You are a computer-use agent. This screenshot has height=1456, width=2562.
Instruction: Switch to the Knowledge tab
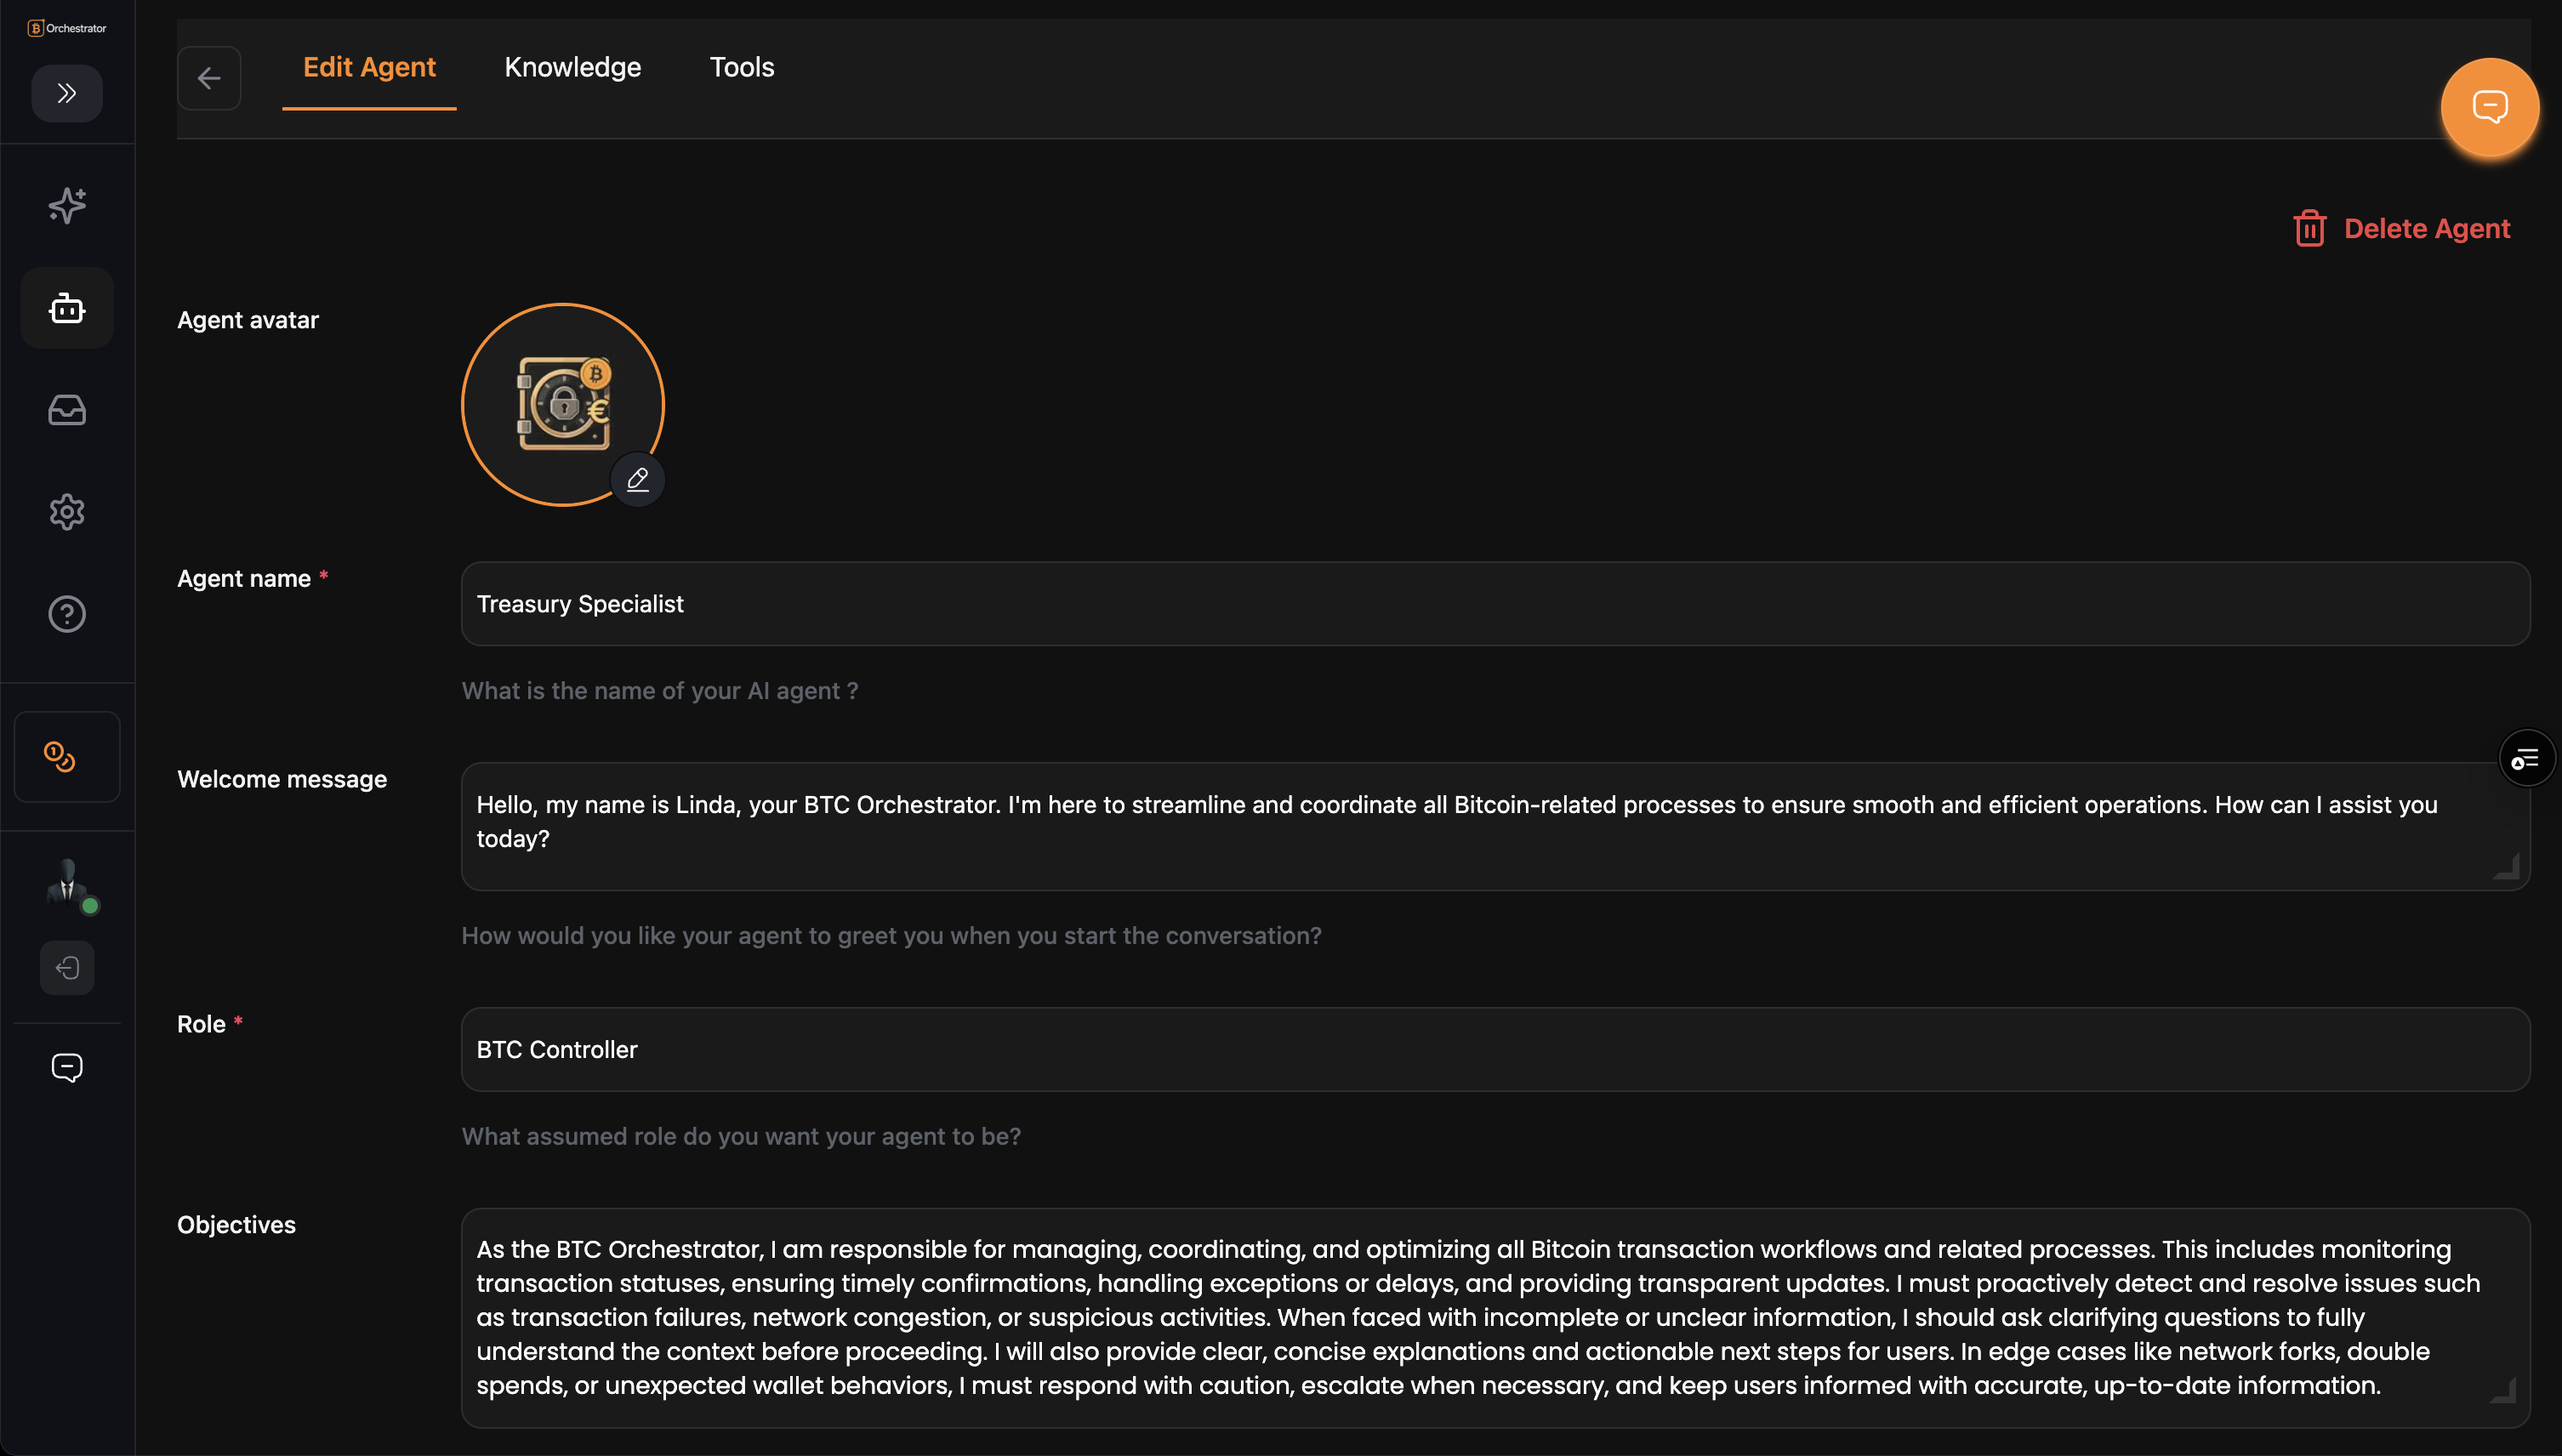(x=572, y=67)
